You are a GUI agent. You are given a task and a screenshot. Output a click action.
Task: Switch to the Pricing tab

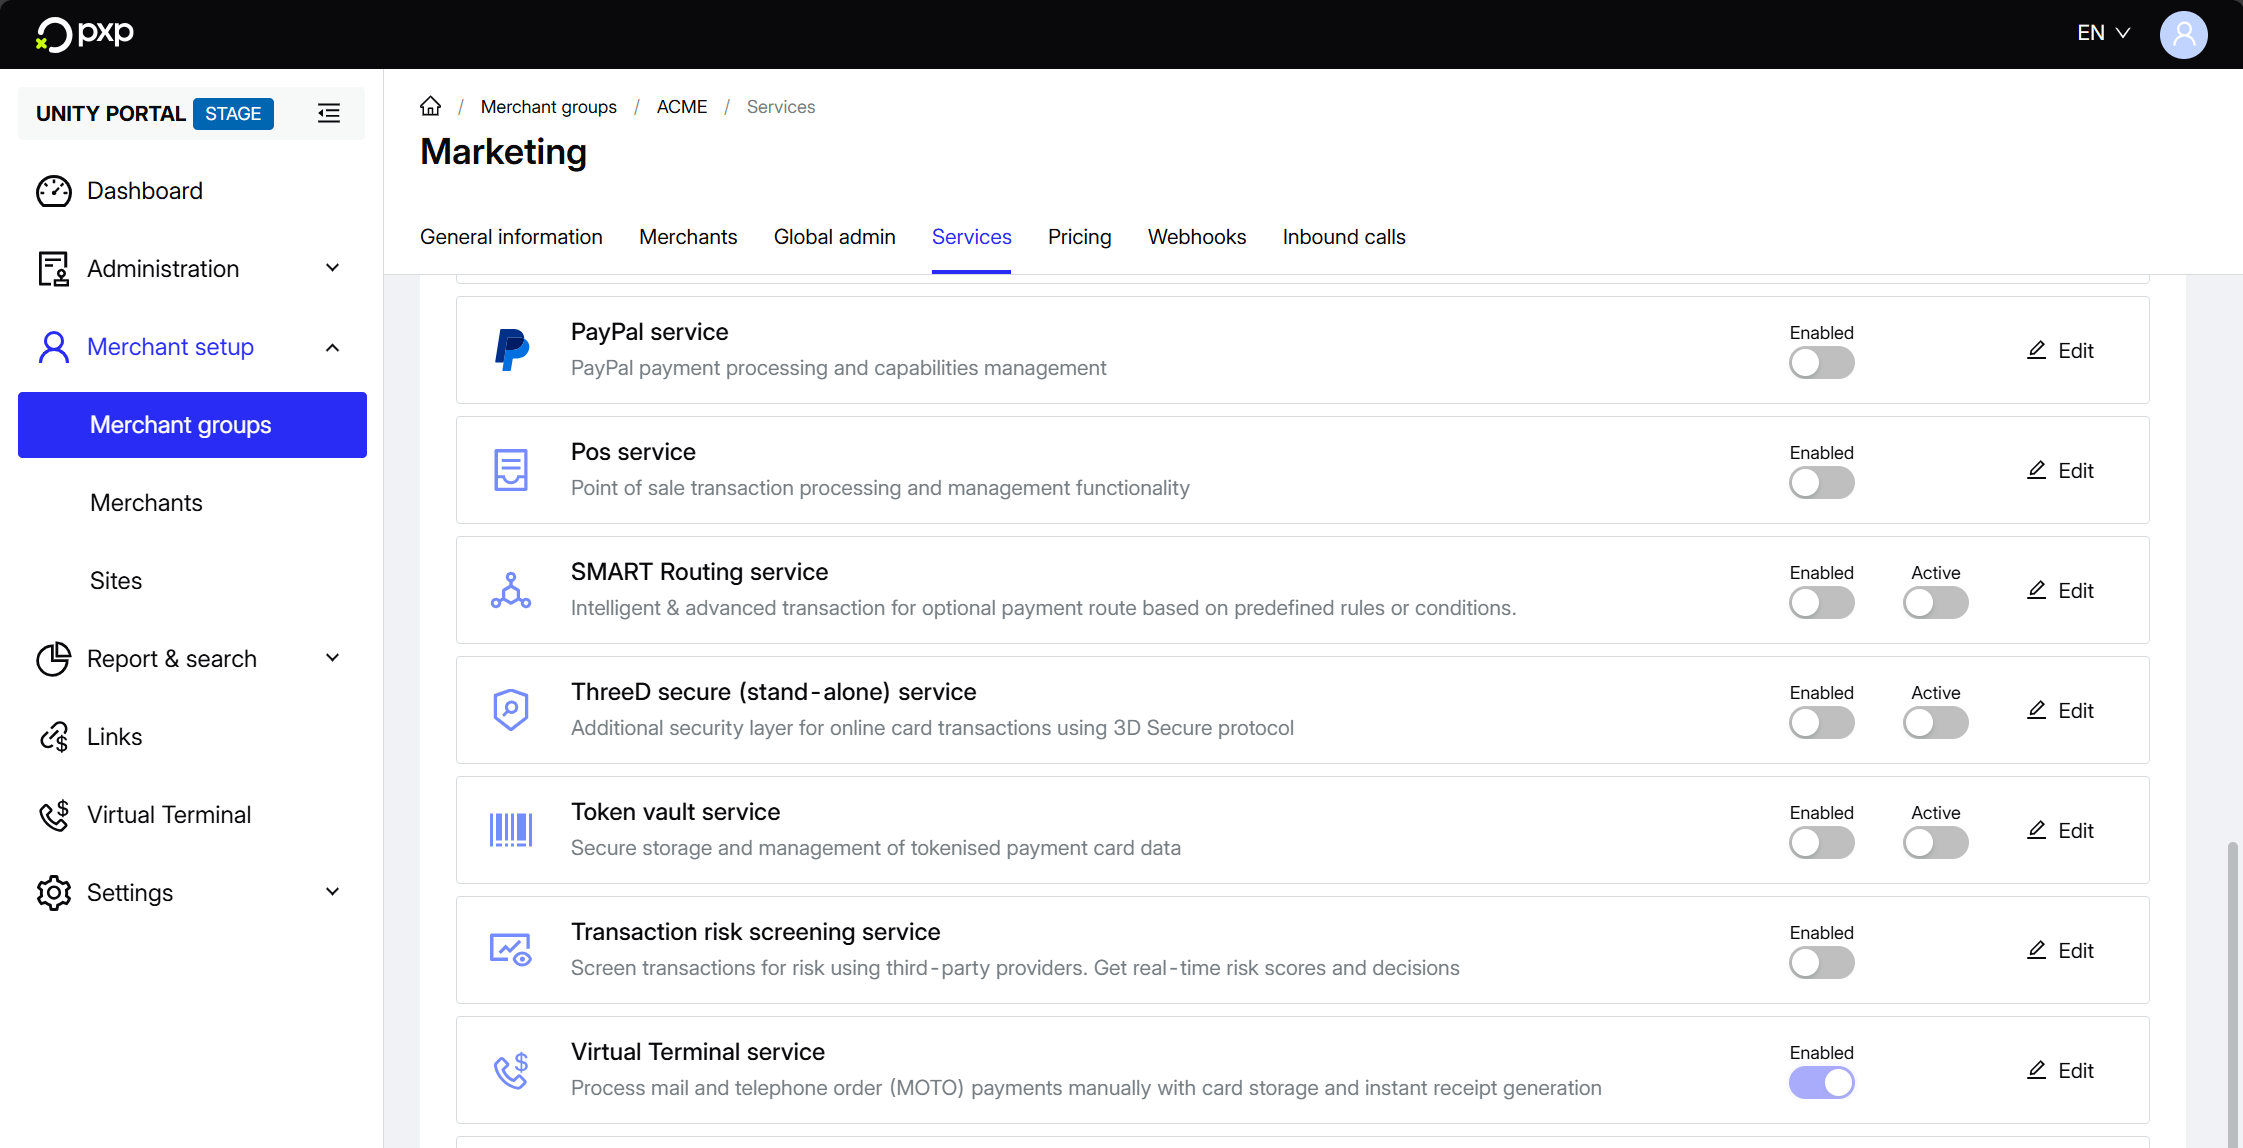1079,237
